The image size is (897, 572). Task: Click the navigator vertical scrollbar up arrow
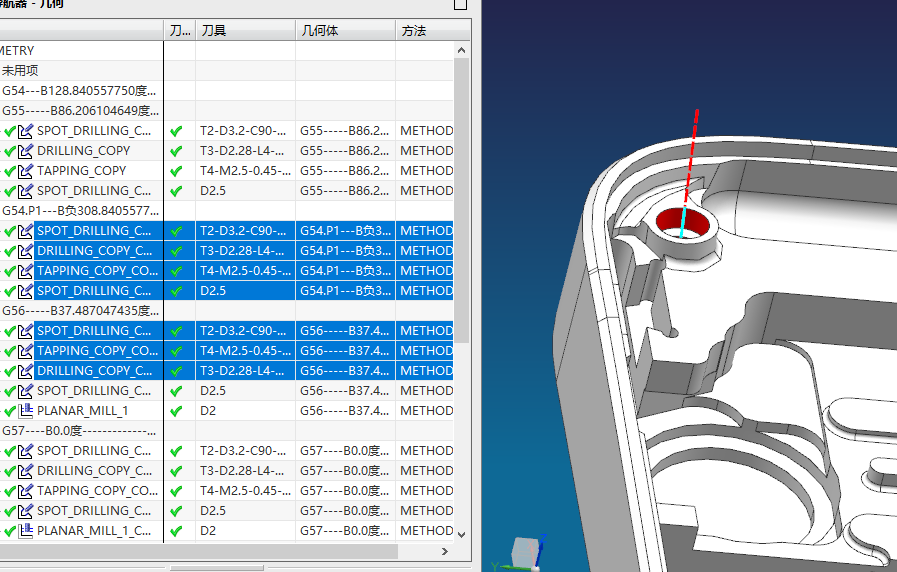click(x=462, y=50)
